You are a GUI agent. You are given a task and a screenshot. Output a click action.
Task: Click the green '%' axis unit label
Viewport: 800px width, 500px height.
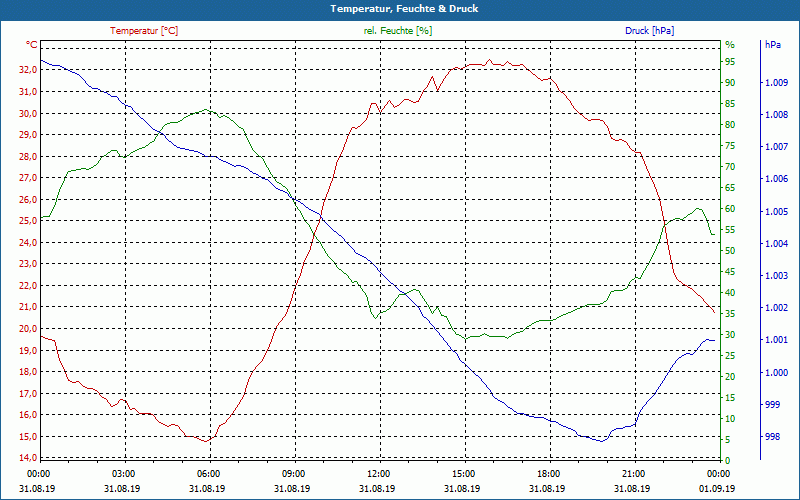coord(730,45)
